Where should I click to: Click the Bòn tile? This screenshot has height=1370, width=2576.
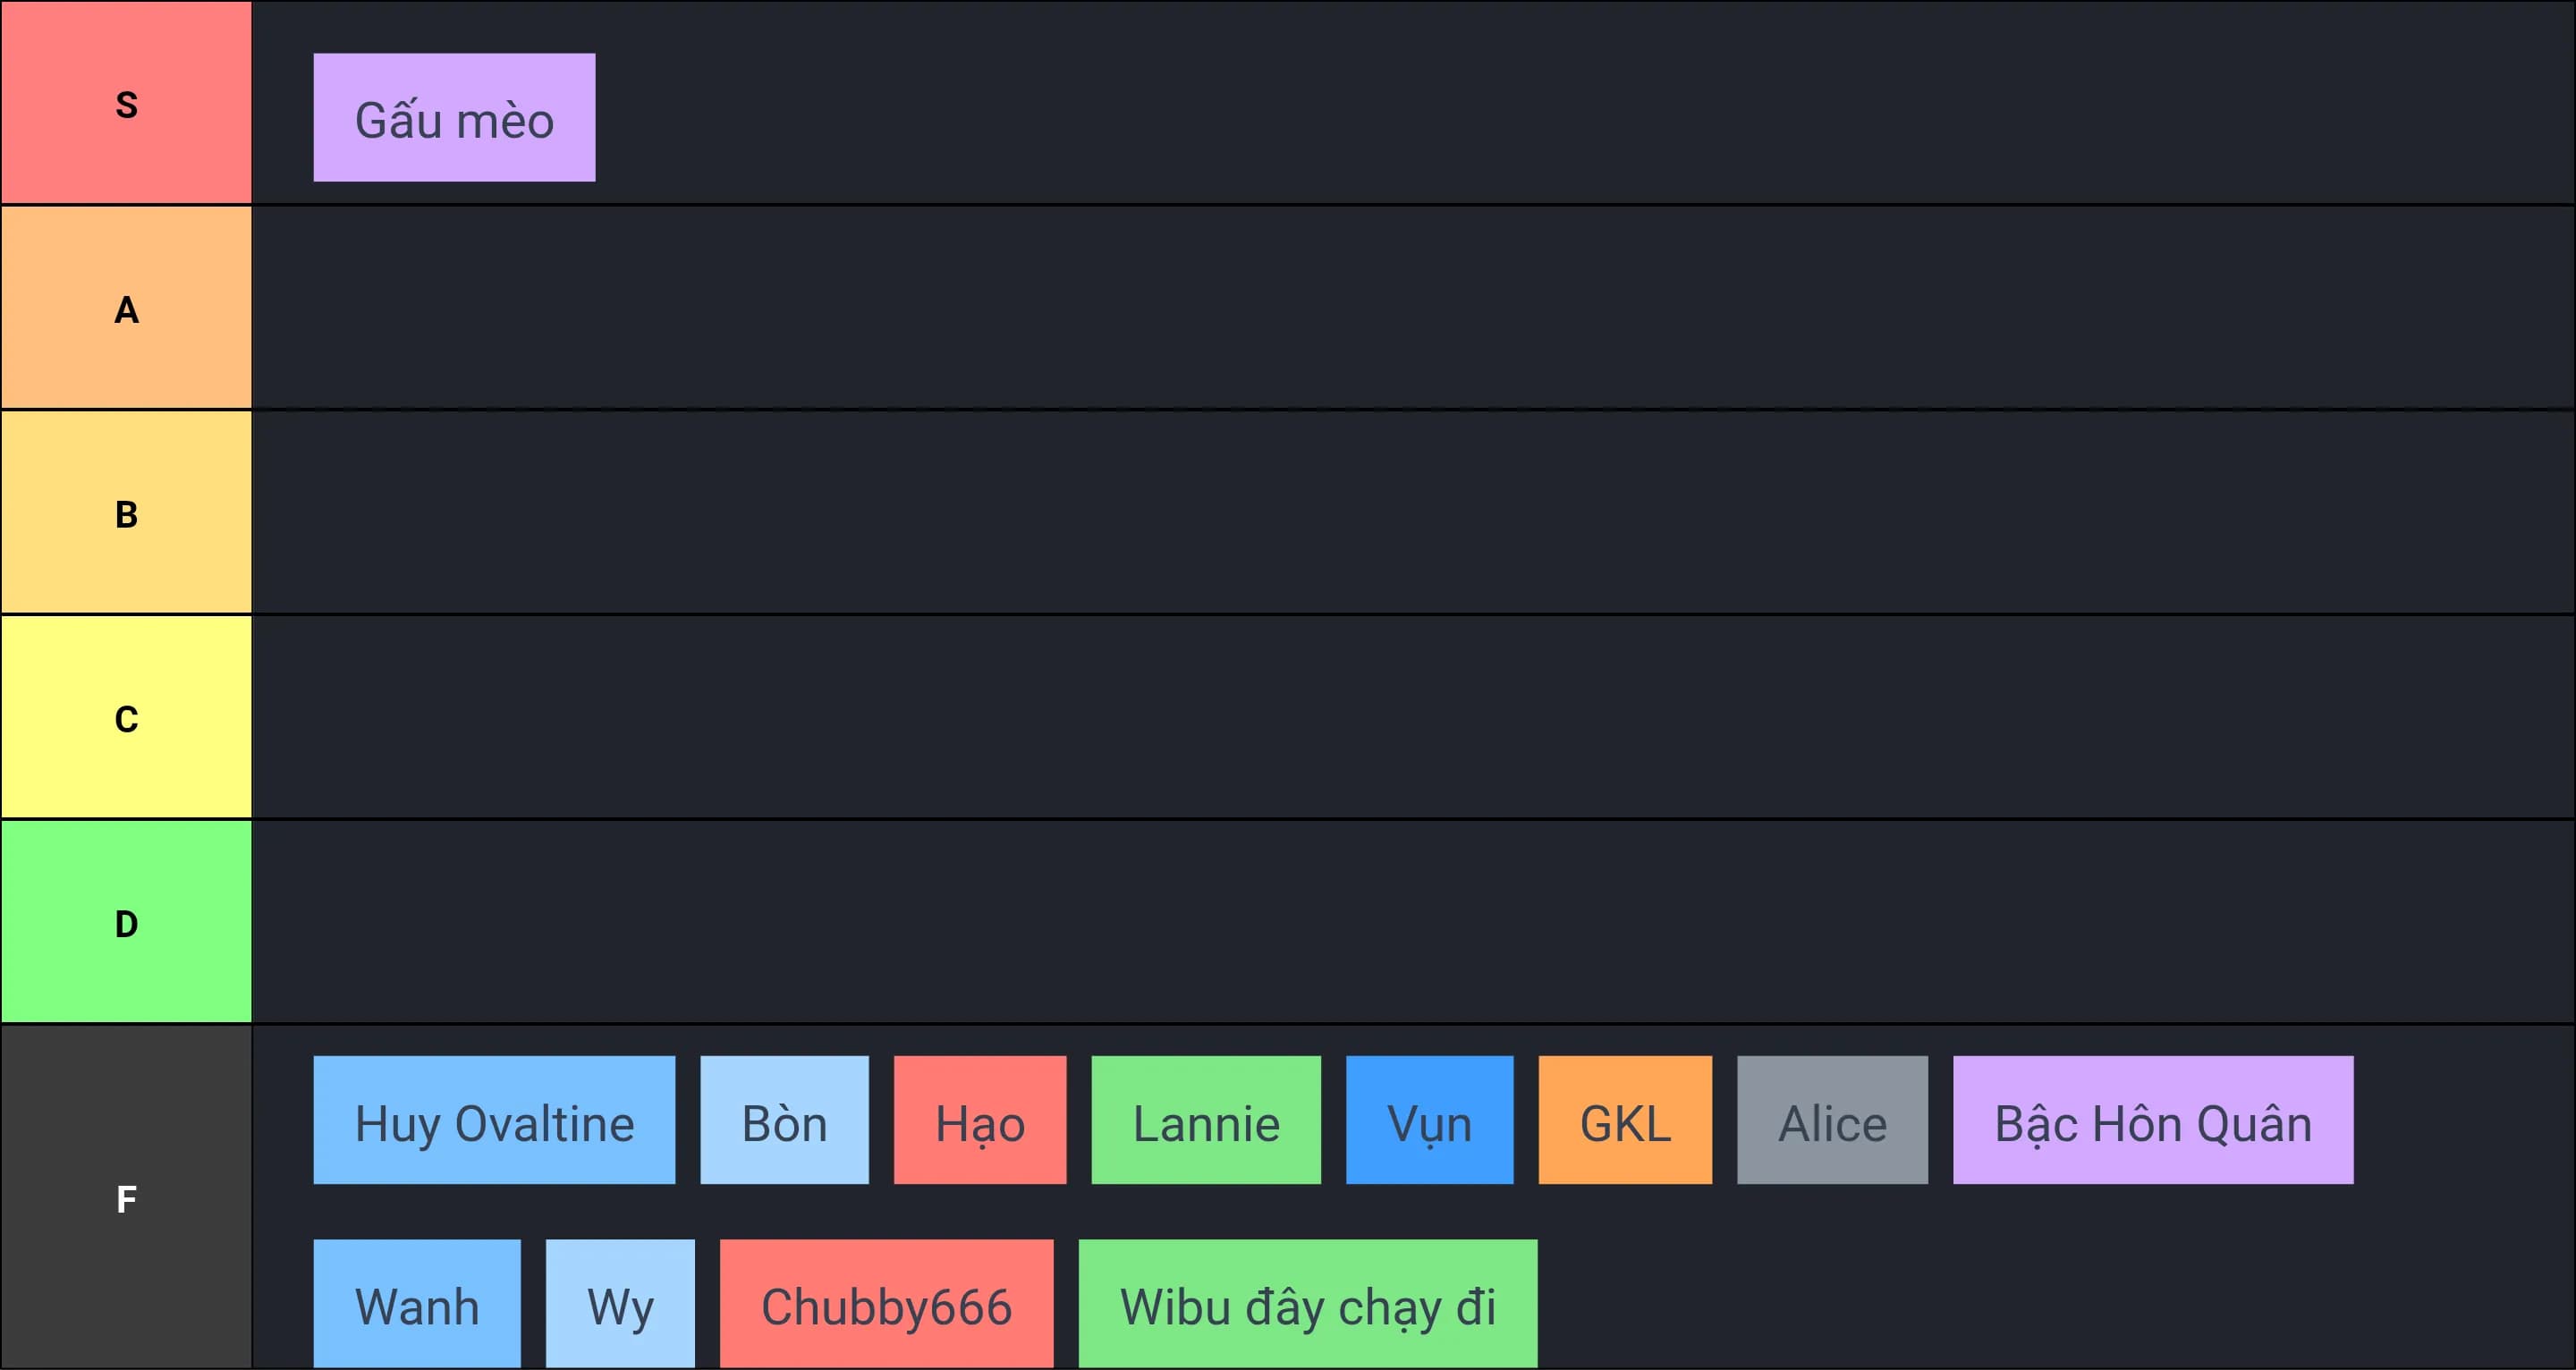coord(784,1121)
